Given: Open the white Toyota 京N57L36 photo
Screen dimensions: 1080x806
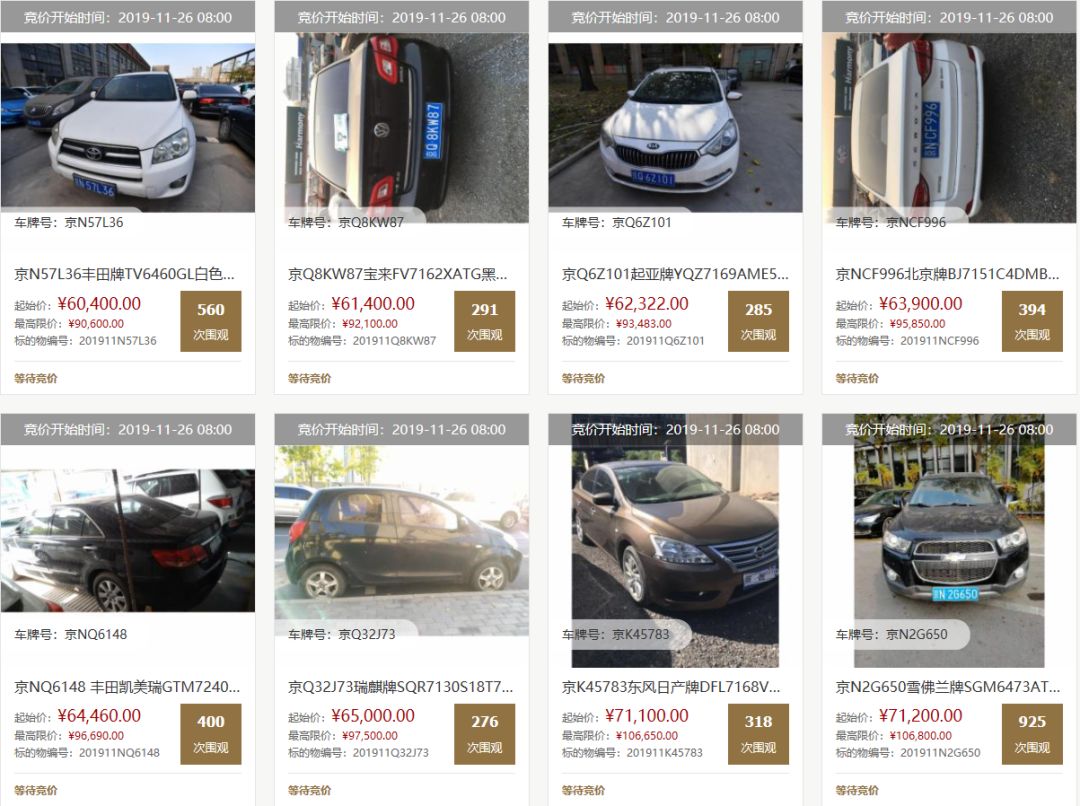Looking at the screenshot, I should [127, 127].
